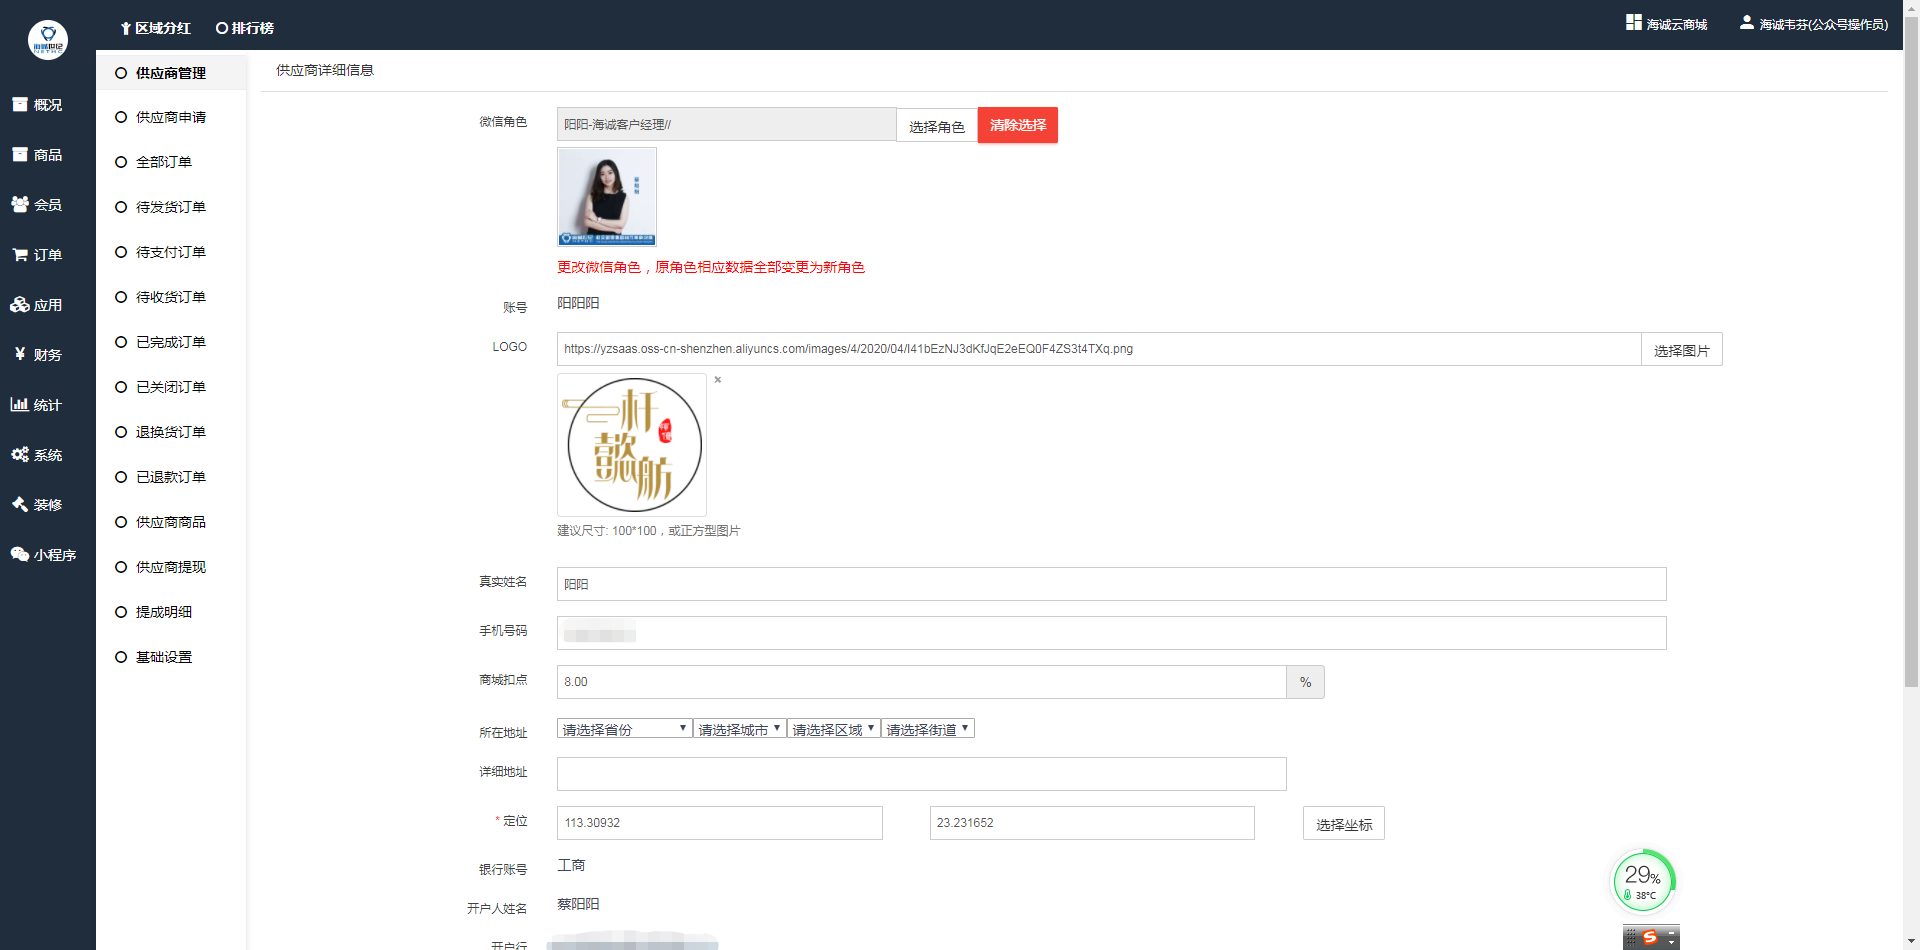This screenshot has width=1920, height=950.
Task: Click the 真实姓名 input field
Action: point(1112,584)
